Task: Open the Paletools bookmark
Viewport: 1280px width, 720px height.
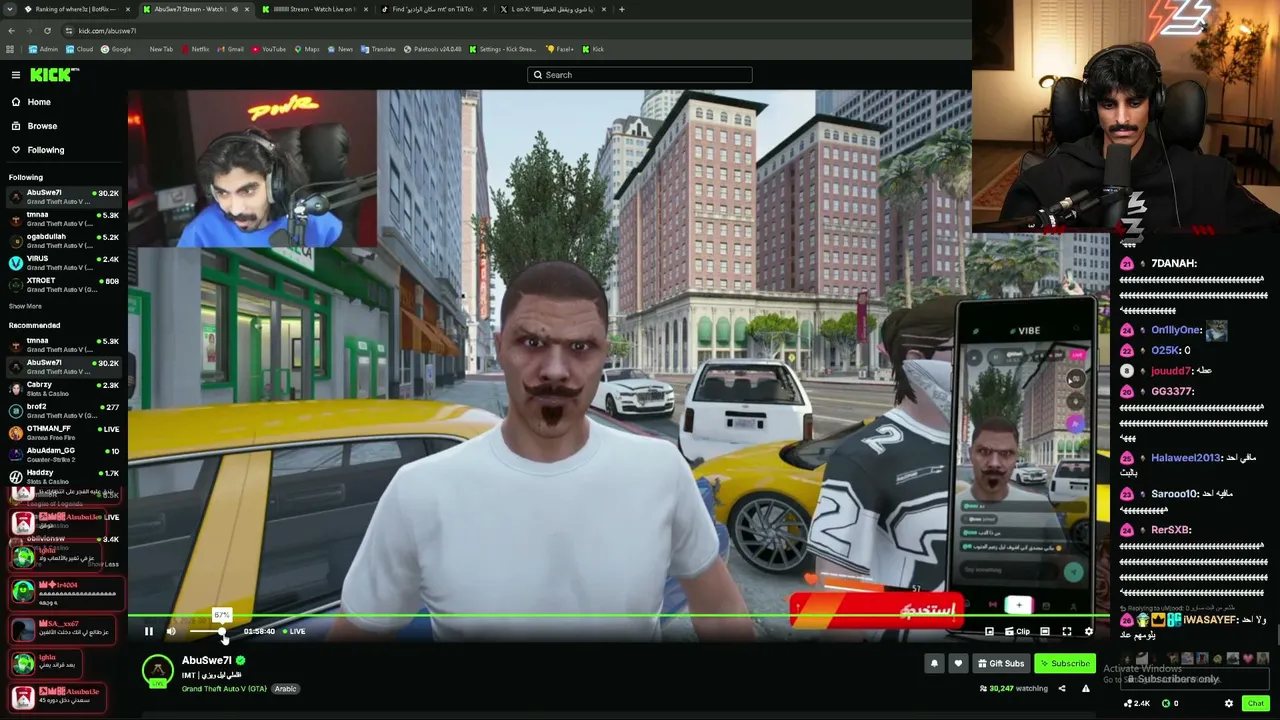Action: pyautogui.click(x=433, y=49)
